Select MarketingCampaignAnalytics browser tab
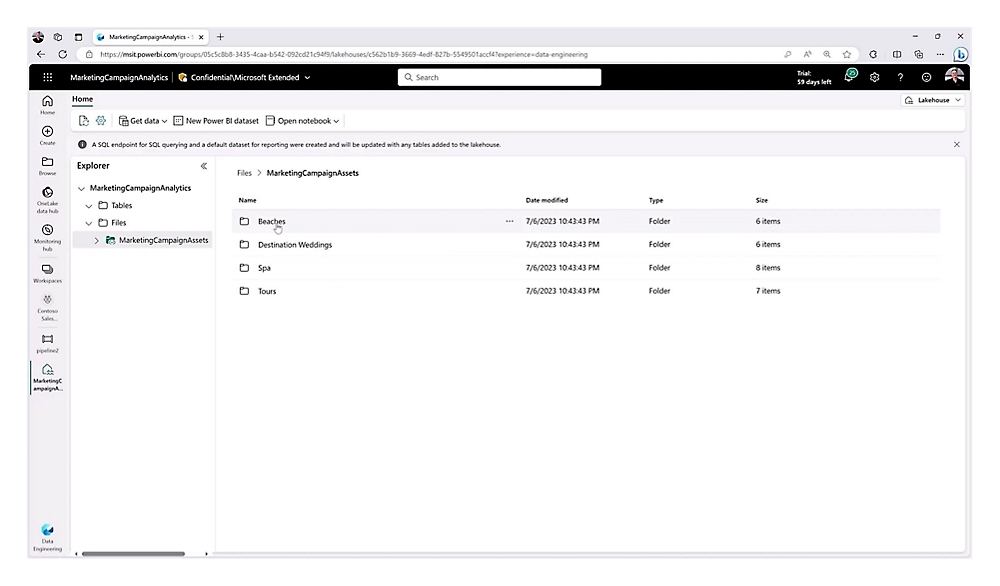The image size is (1000, 586). (x=152, y=37)
